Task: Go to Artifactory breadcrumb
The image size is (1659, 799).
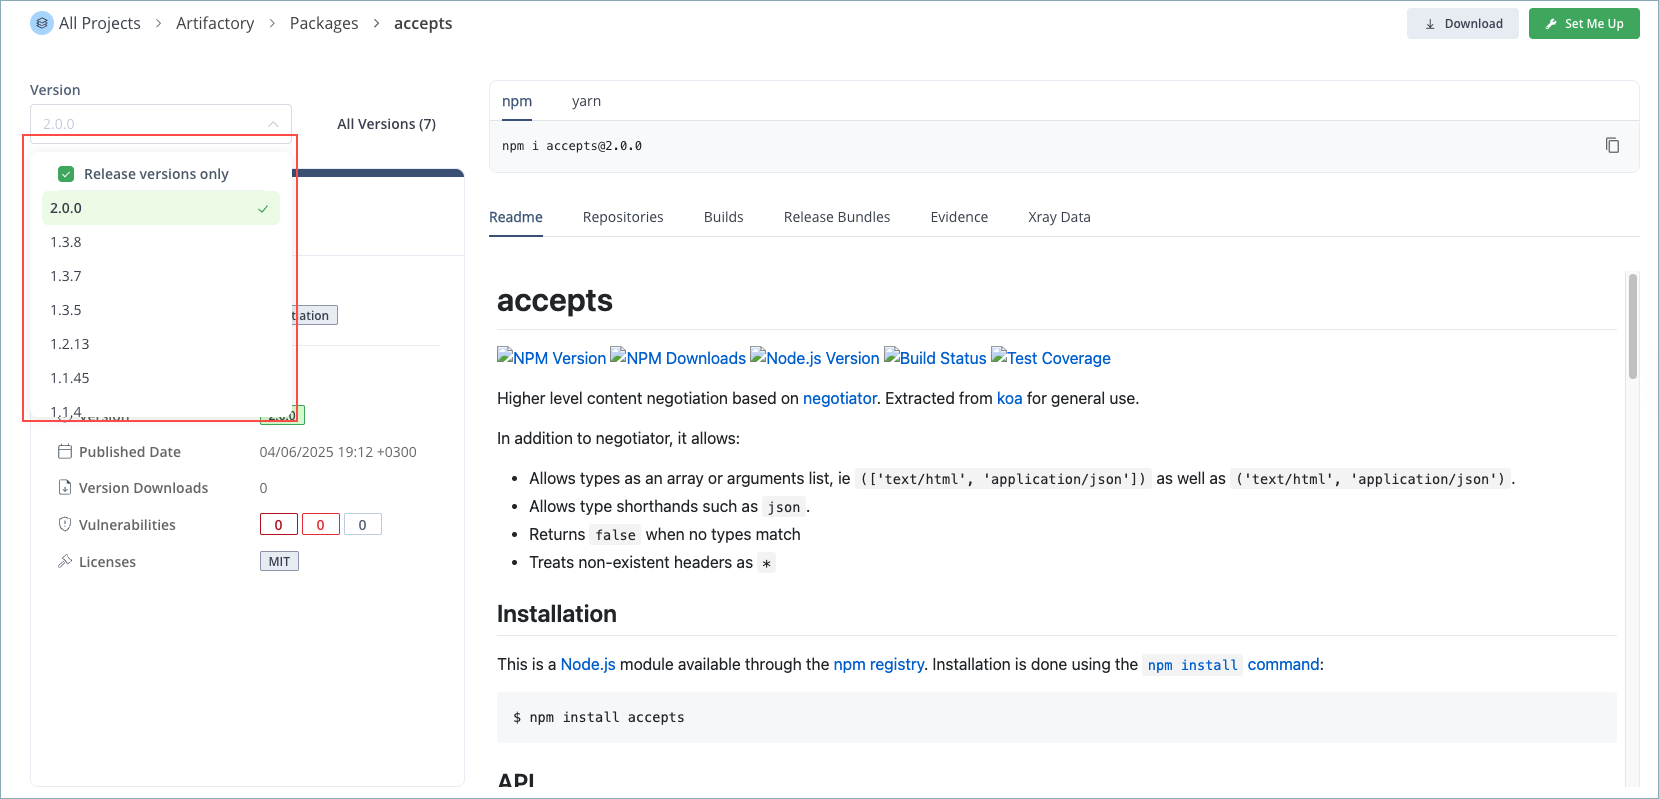Action: (215, 23)
